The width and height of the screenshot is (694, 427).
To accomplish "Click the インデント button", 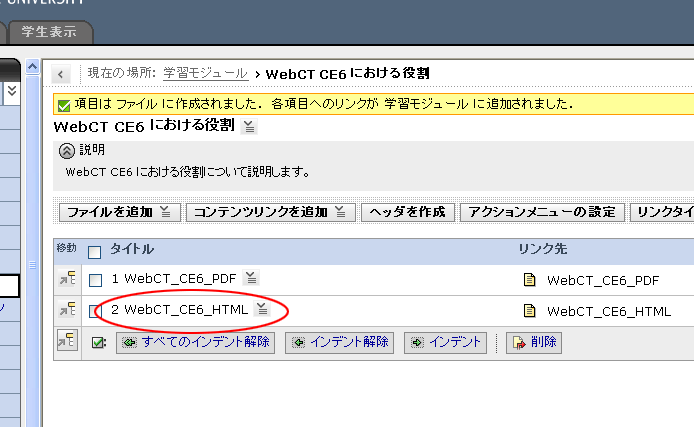I will pos(445,342).
